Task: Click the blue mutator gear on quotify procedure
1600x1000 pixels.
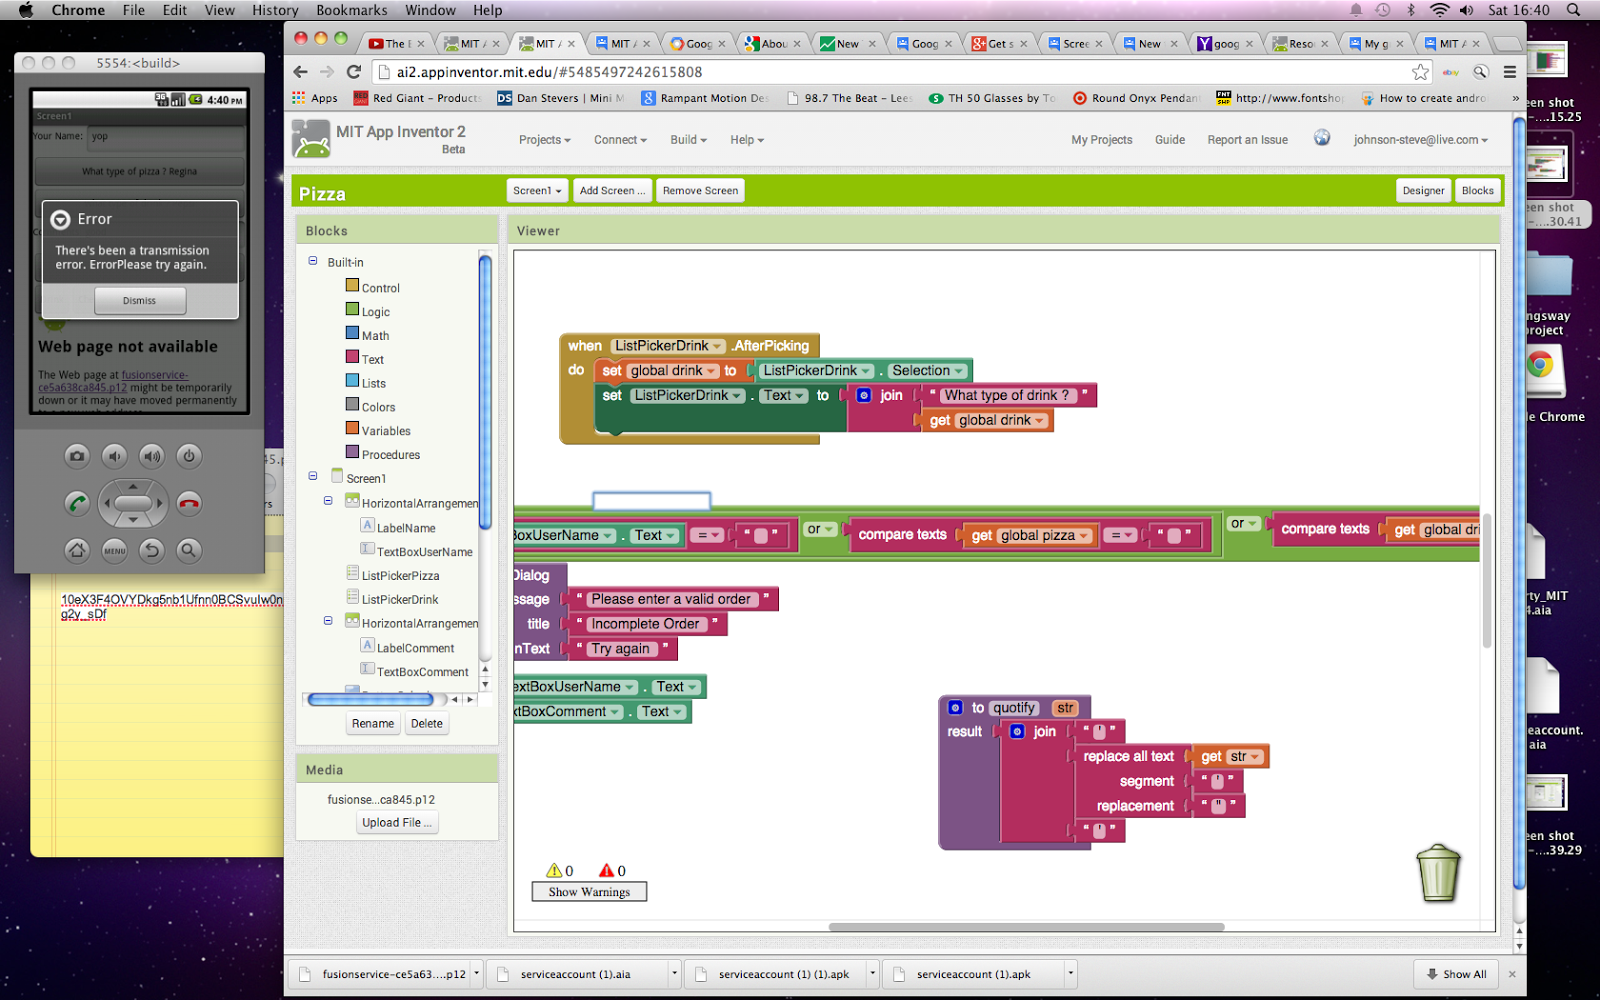Action: click(955, 707)
